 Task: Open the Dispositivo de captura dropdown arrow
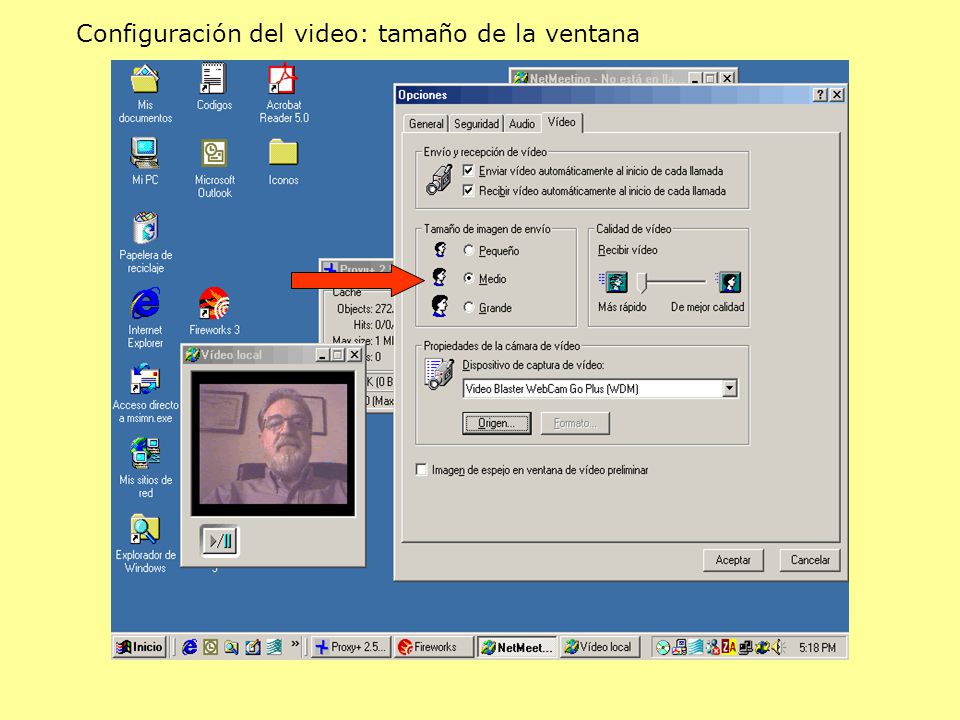729,388
